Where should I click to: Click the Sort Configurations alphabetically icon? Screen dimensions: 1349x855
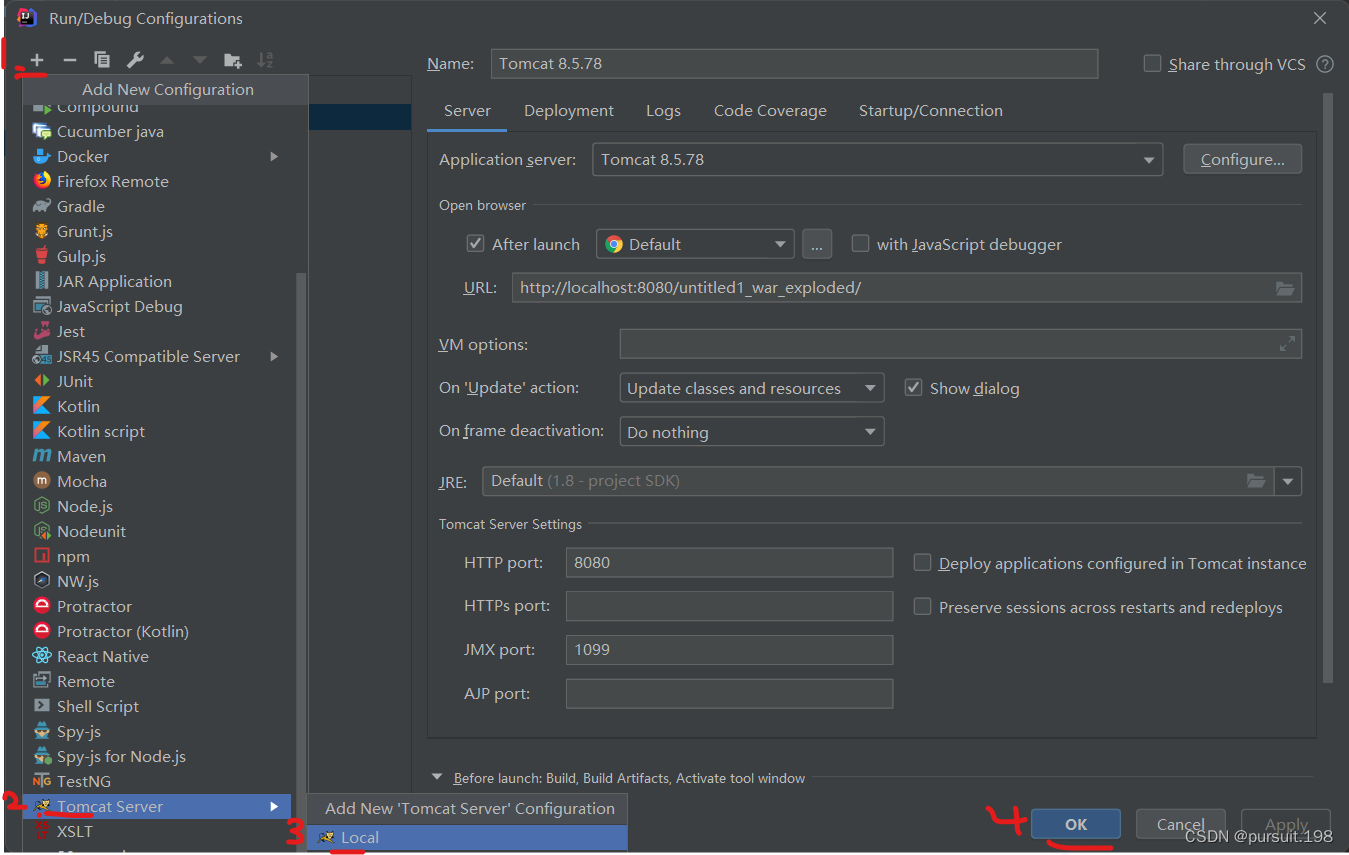click(265, 60)
